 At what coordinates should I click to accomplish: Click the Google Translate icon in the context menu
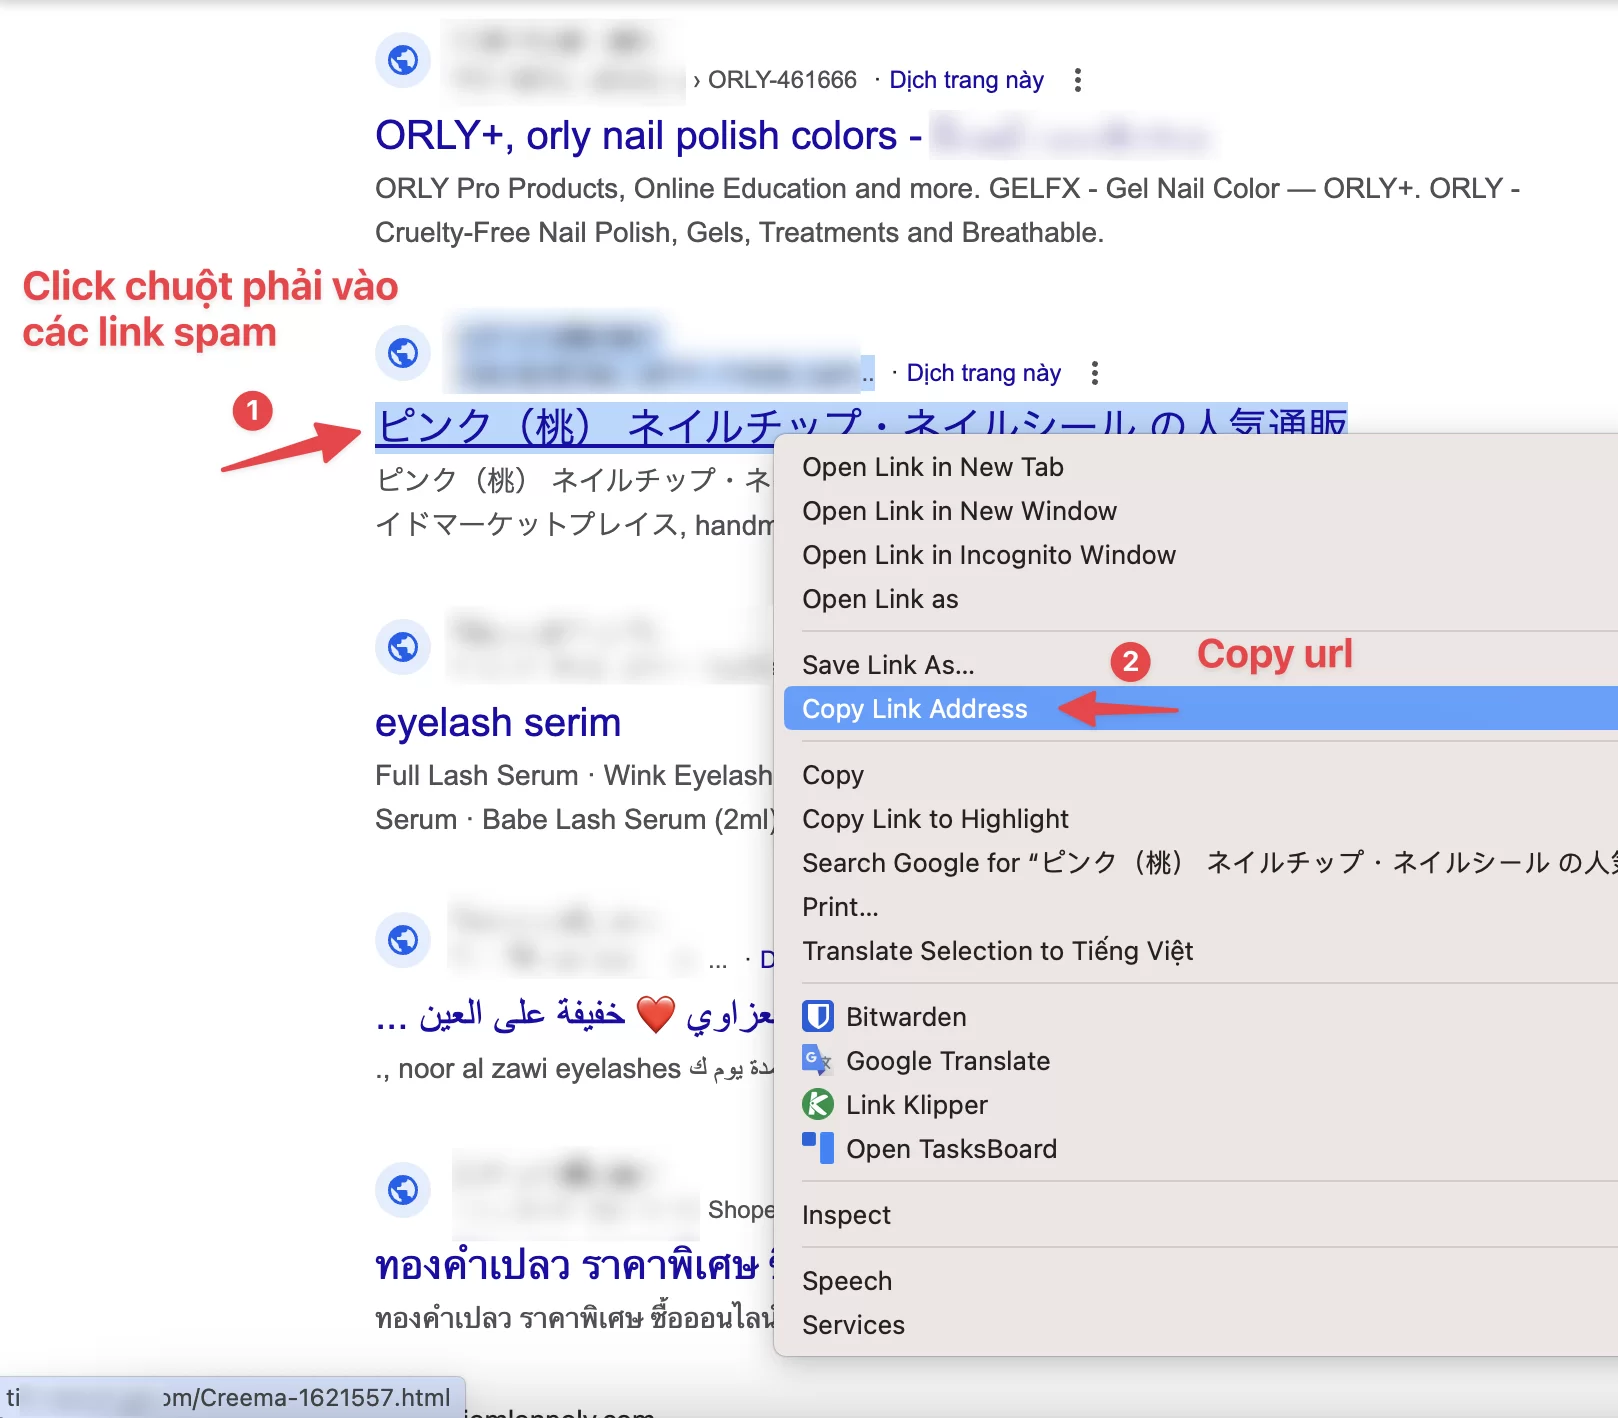click(818, 1060)
